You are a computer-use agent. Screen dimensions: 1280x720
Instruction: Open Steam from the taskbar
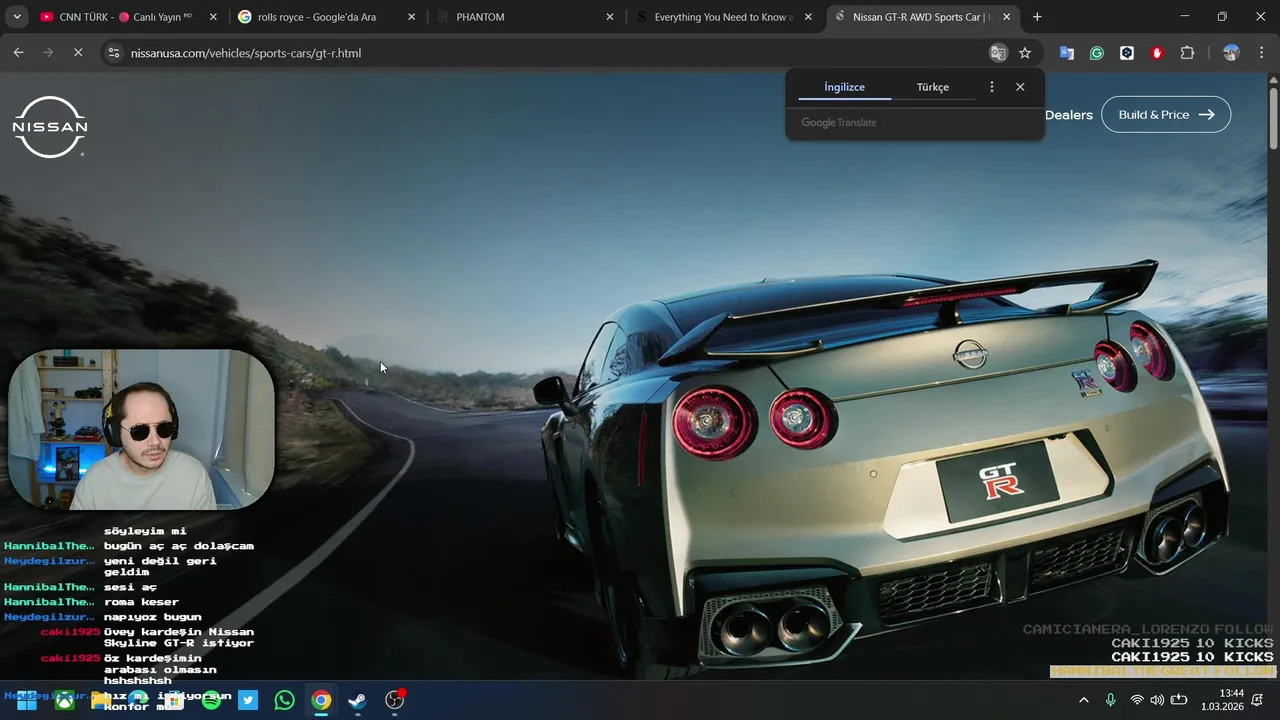point(358,701)
